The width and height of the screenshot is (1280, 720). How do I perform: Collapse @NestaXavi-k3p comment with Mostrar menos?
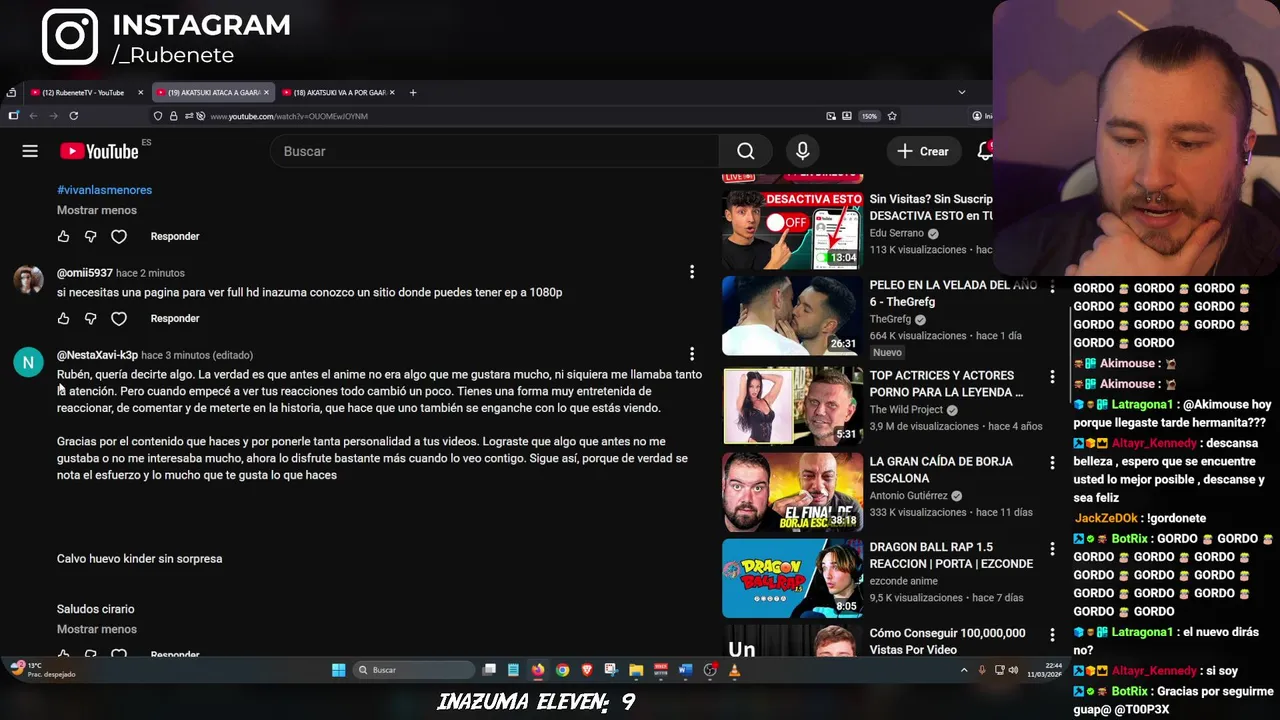tap(97, 629)
